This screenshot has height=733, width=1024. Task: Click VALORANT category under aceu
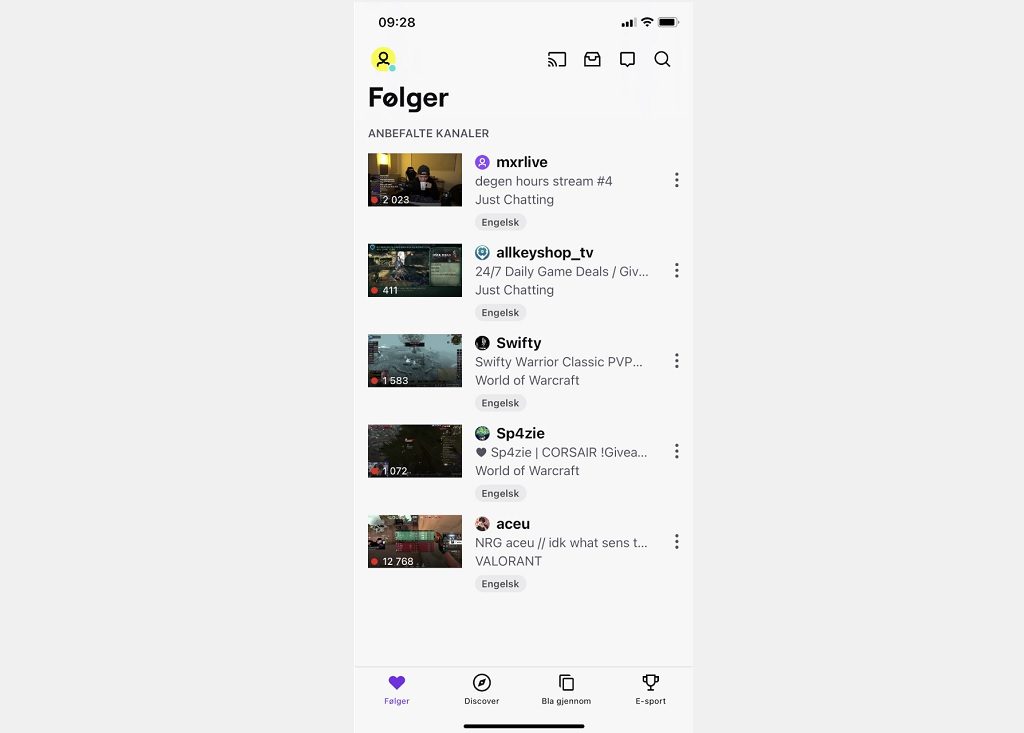[x=508, y=561]
